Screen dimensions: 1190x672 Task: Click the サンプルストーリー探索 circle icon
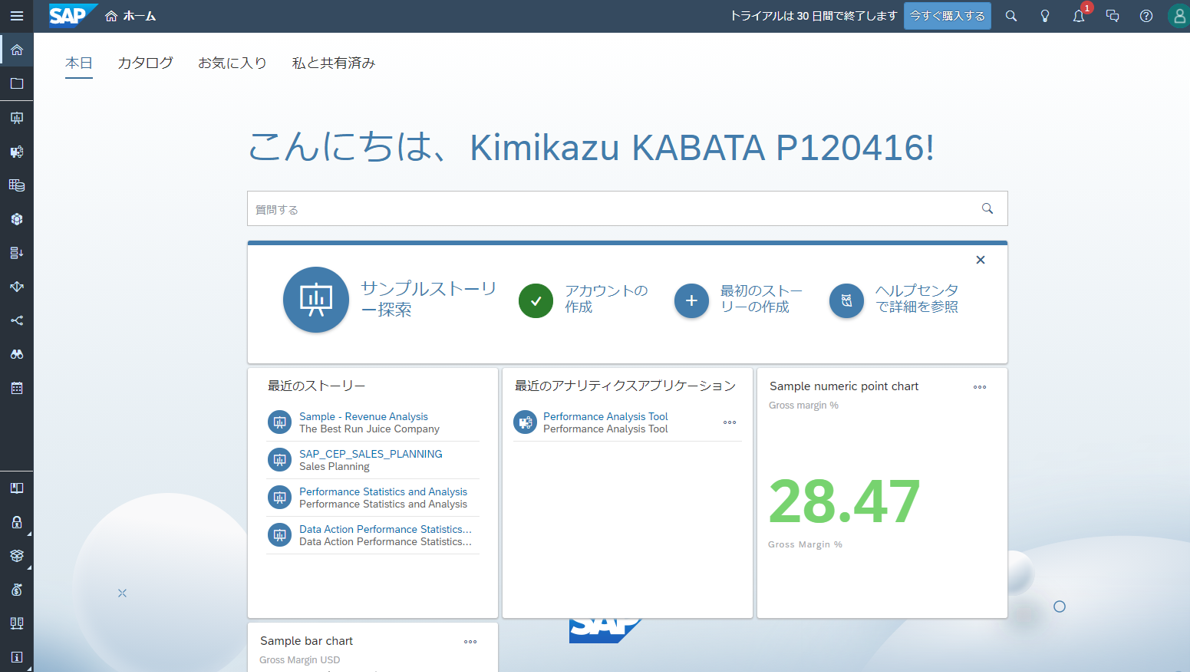[x=316, y=299]
